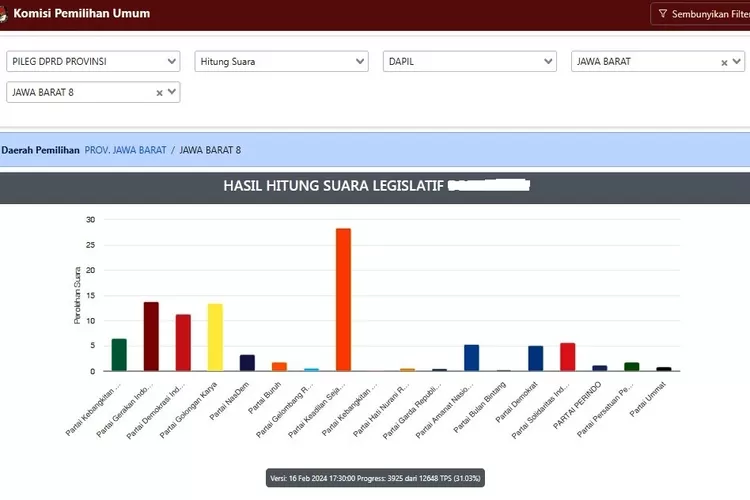Click the black Partai Ummat bar
This screenshot has height=500, width=750.
click(664, 369)
